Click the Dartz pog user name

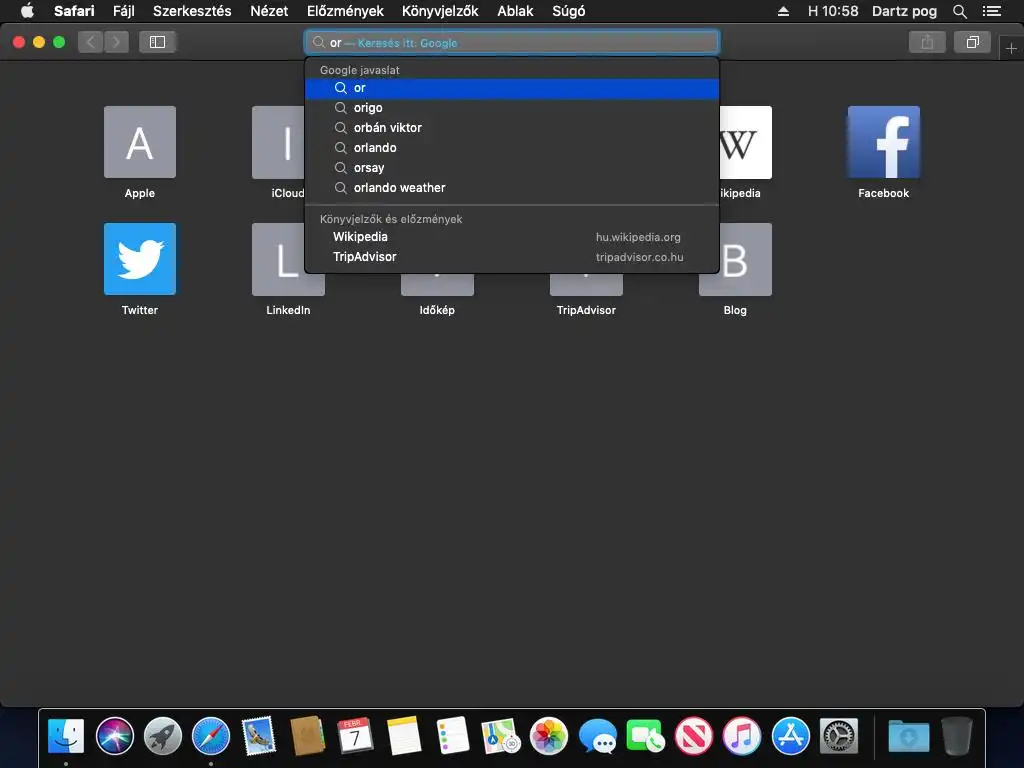[x=904, y=11]
